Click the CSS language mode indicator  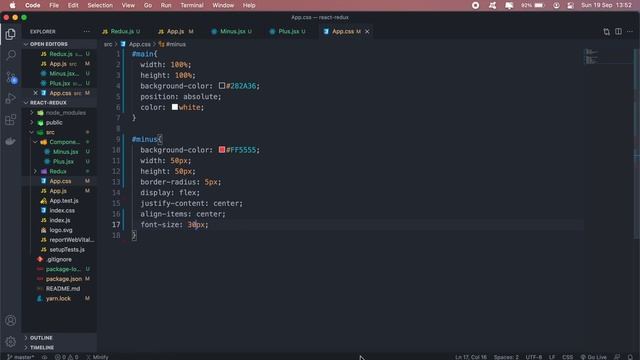point(567,357)
